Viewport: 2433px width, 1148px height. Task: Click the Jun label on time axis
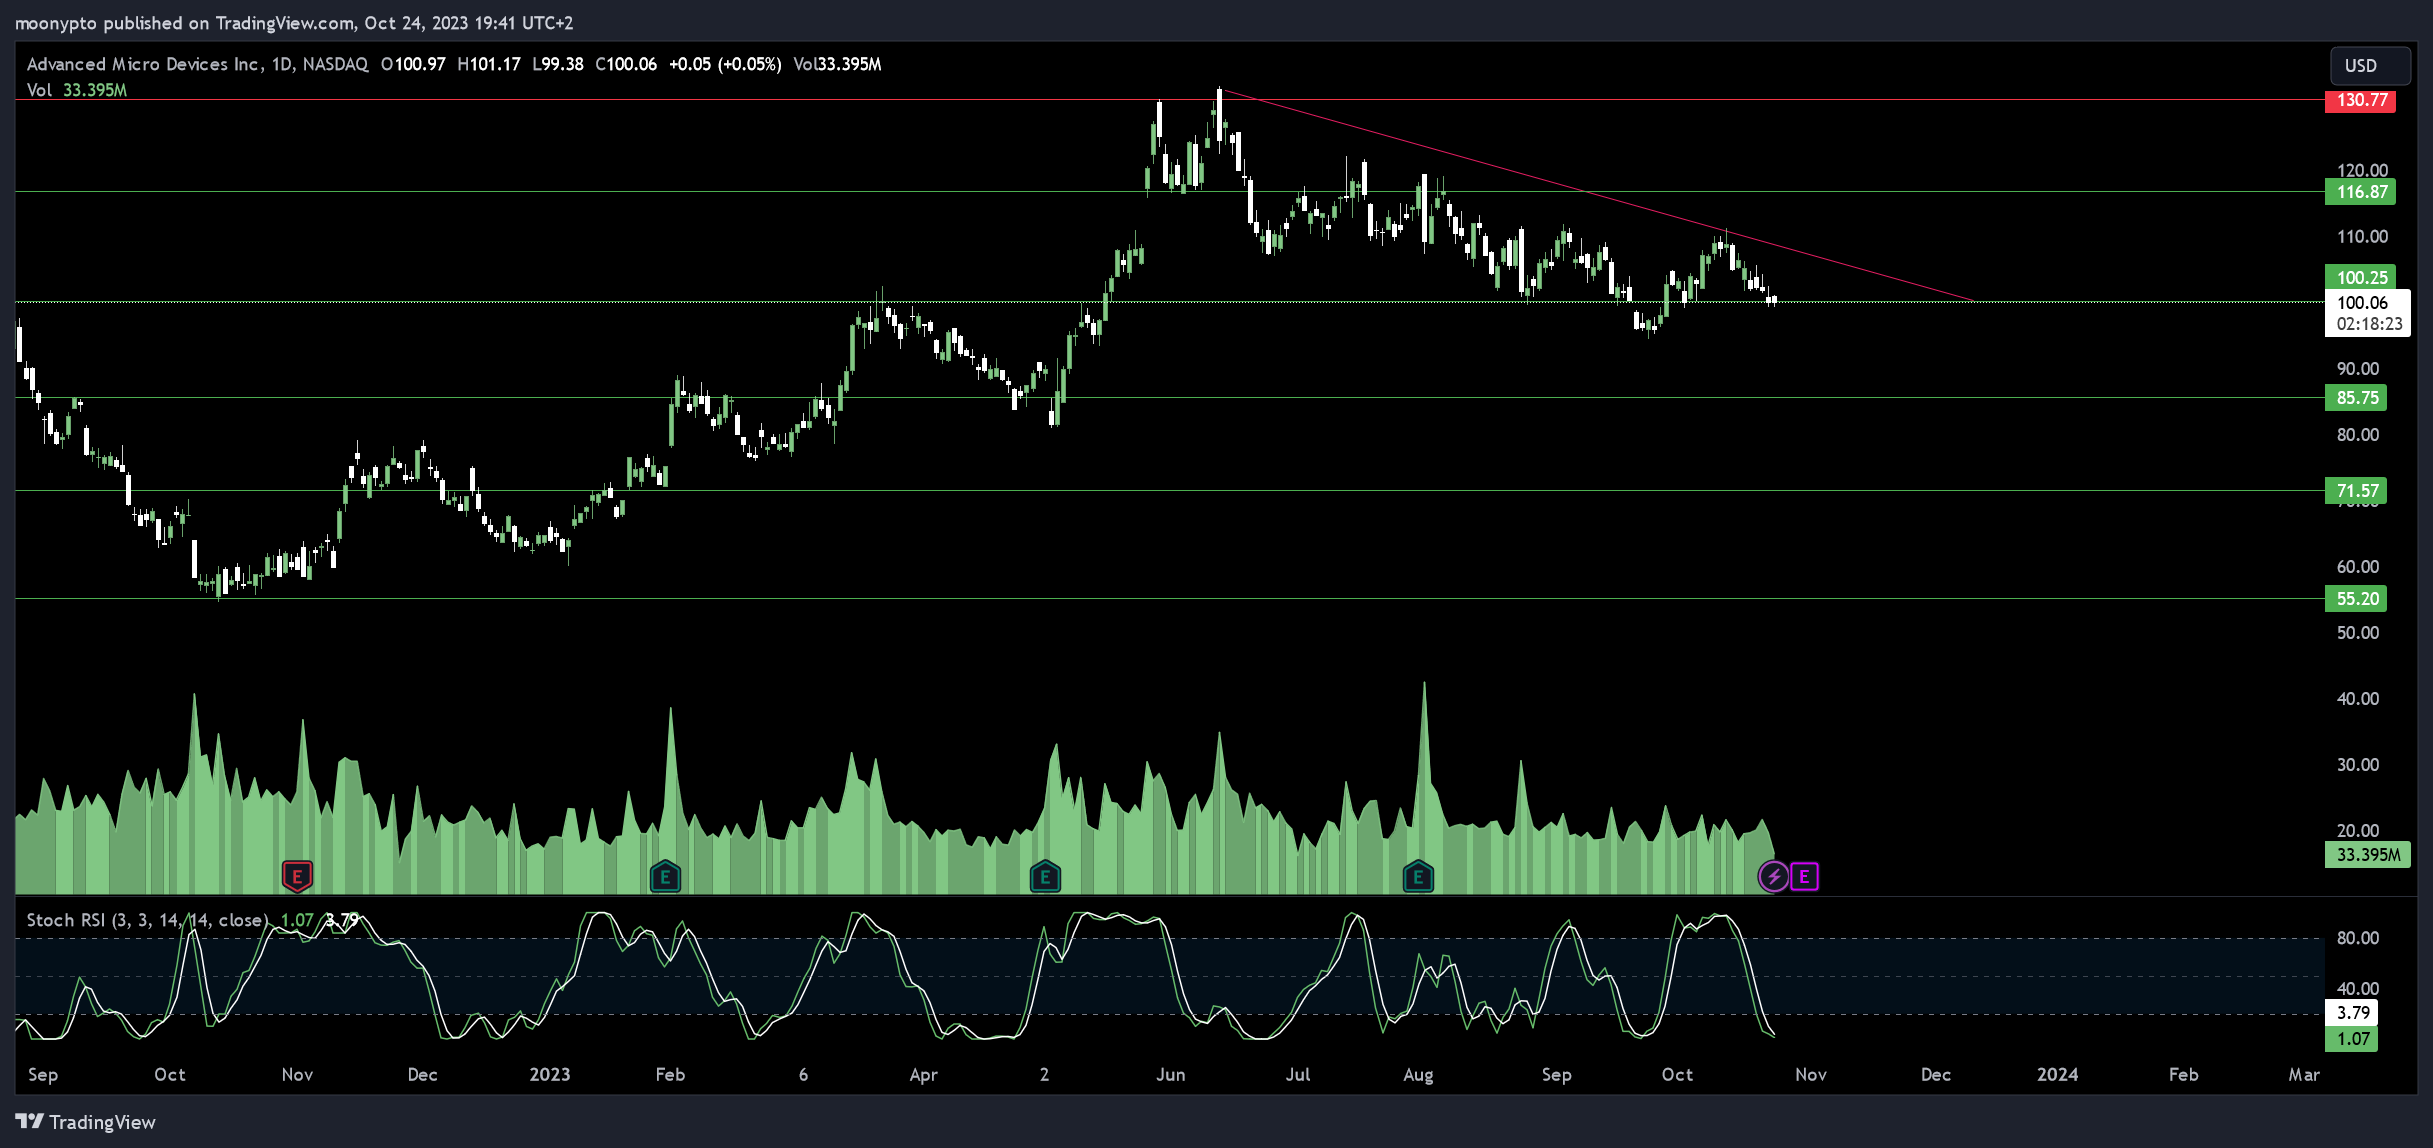1171,1075
